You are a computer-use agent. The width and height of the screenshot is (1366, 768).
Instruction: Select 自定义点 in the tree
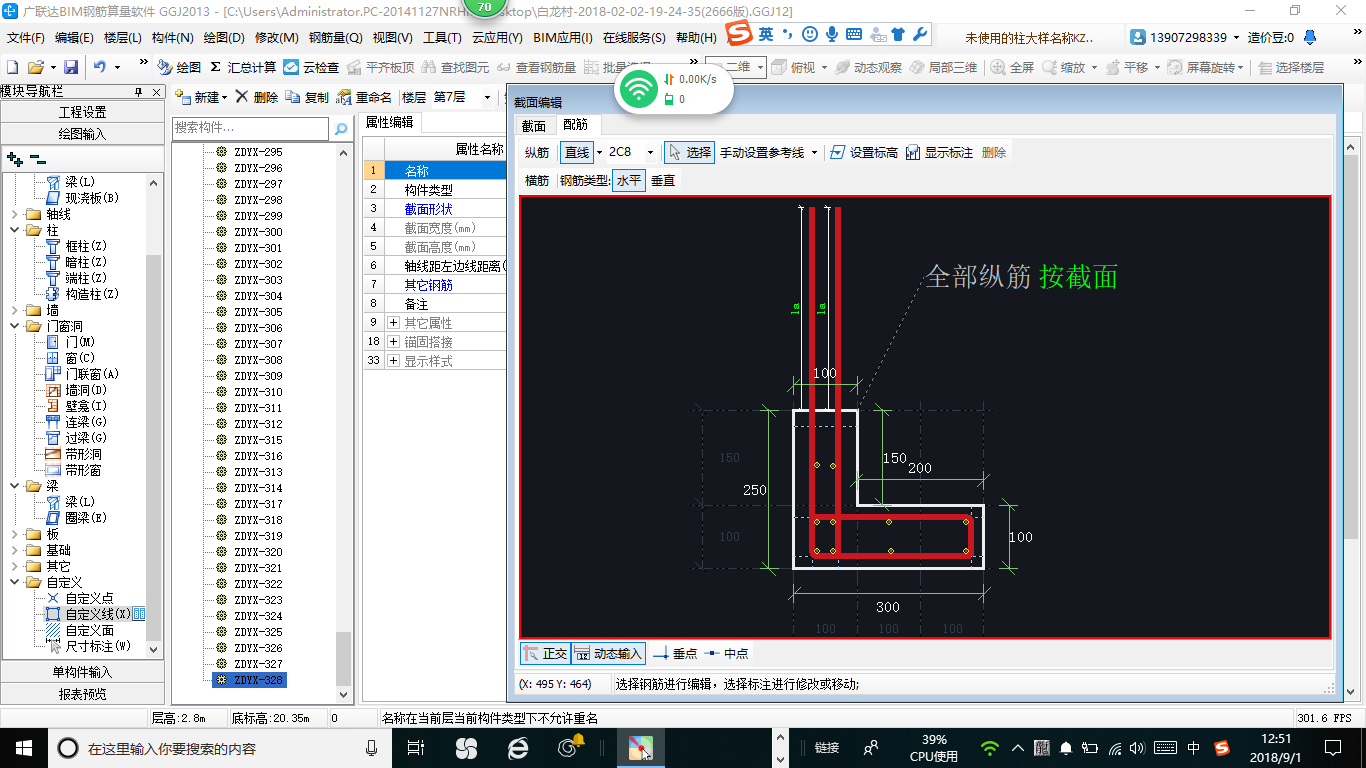(x=89, y=598)
